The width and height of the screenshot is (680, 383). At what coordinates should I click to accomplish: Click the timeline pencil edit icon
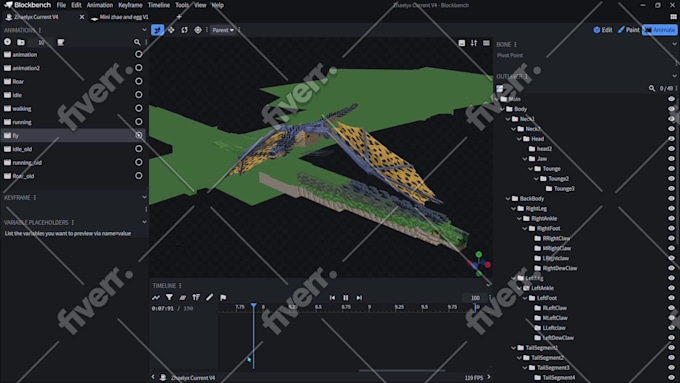[x=209, y=298]
